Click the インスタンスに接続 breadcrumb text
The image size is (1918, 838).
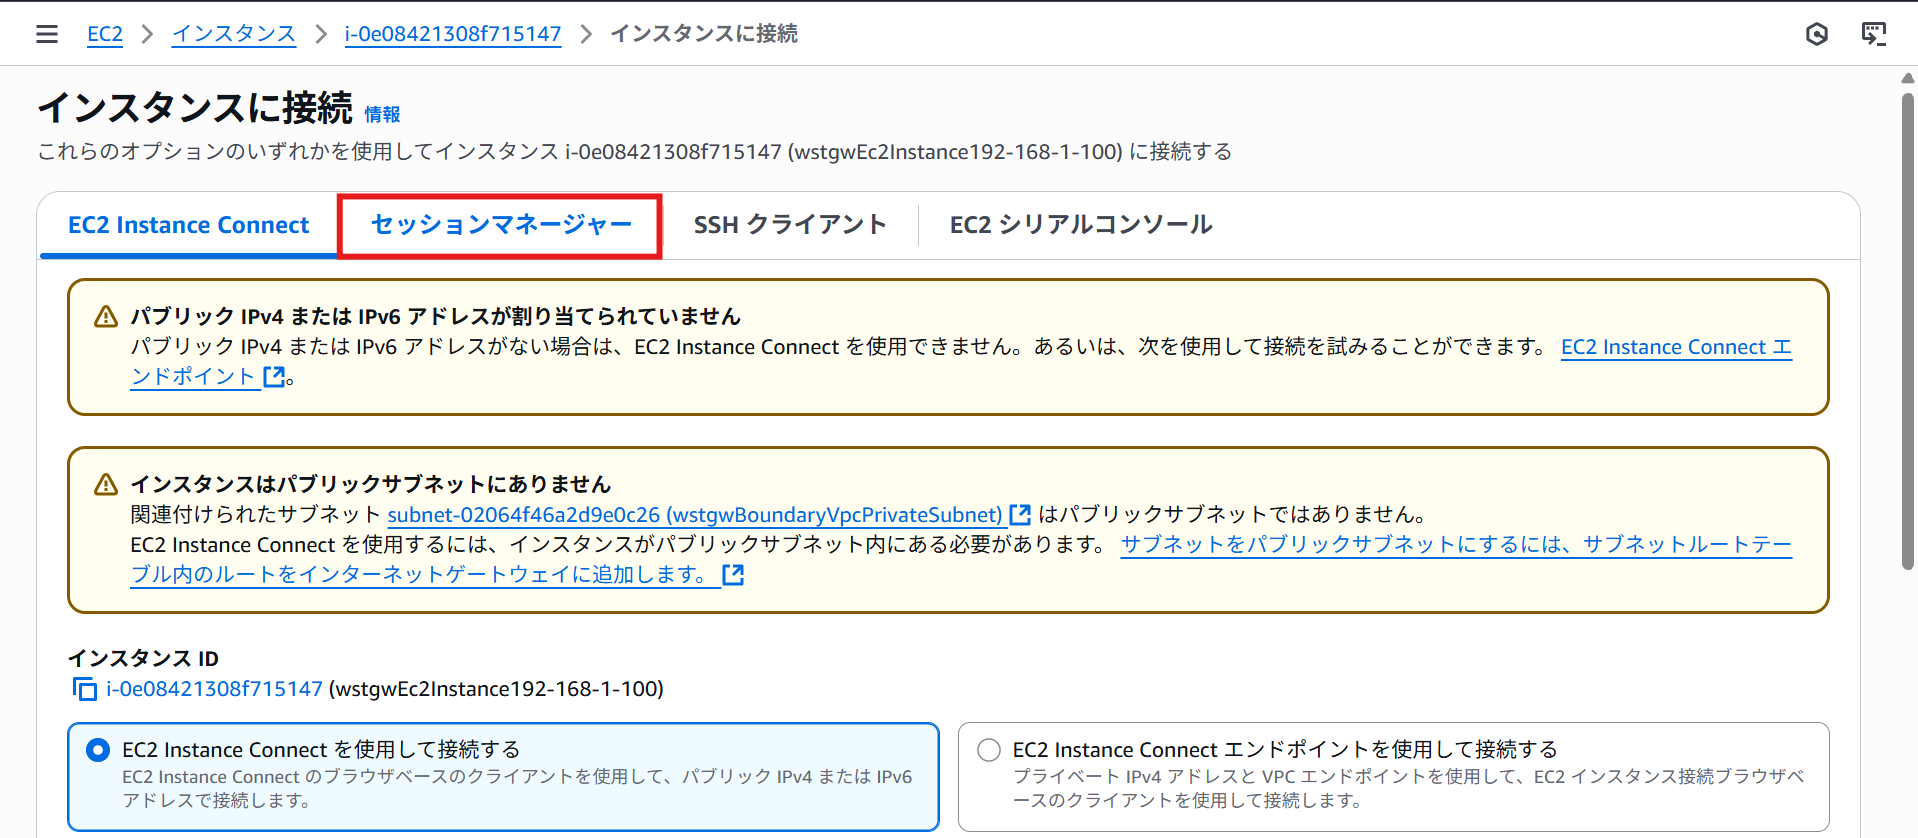coord(704,34)
